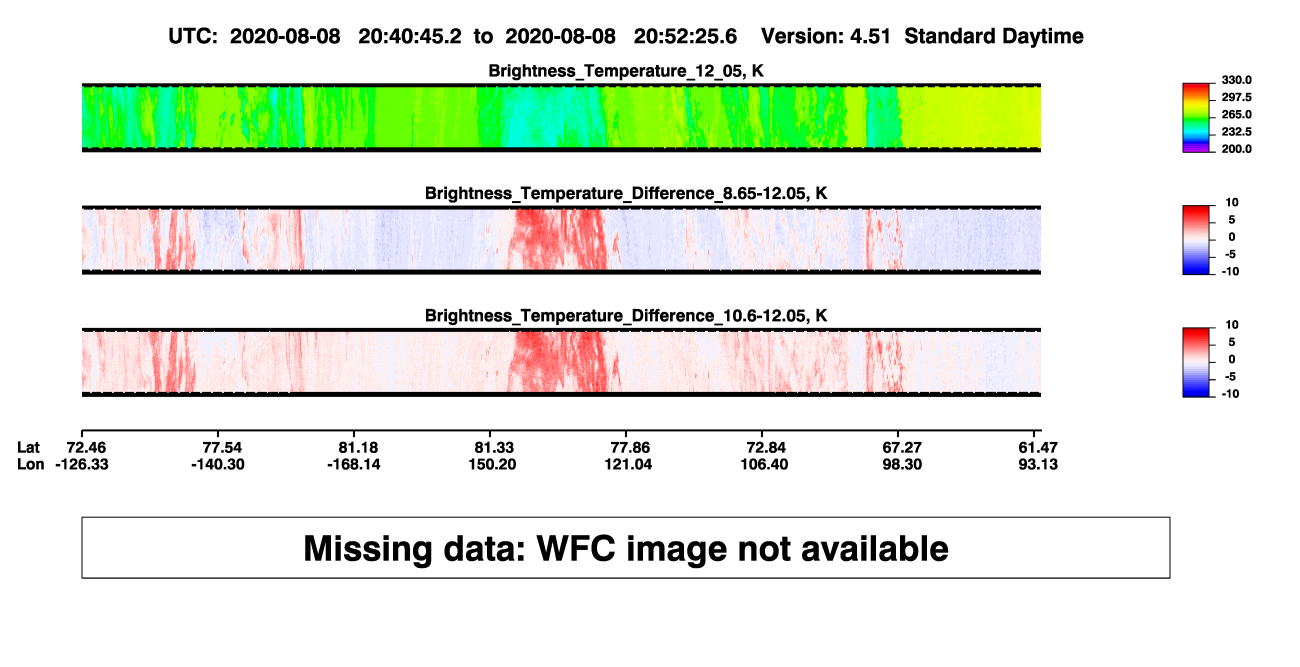Image resolution: width=1300 pixels, height=667 pixels.
Task: Click the longitude value -126.33
Action: [x=82, y=464]
